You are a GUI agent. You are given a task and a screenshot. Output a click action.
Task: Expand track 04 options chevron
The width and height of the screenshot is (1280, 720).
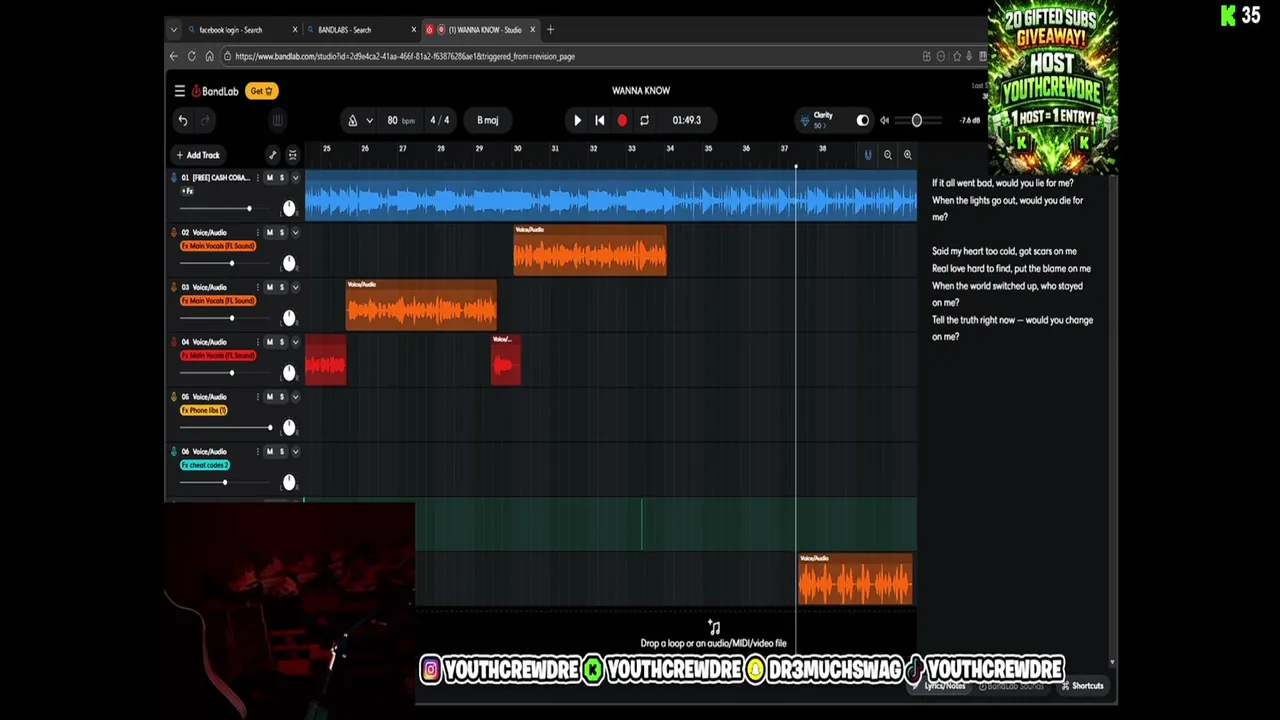[295, 342]
